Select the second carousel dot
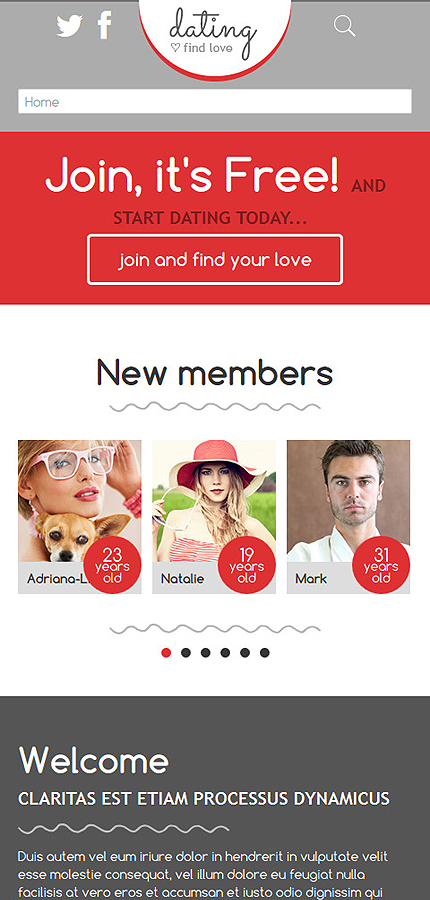430x900 pixels. [x=185, y=653]
